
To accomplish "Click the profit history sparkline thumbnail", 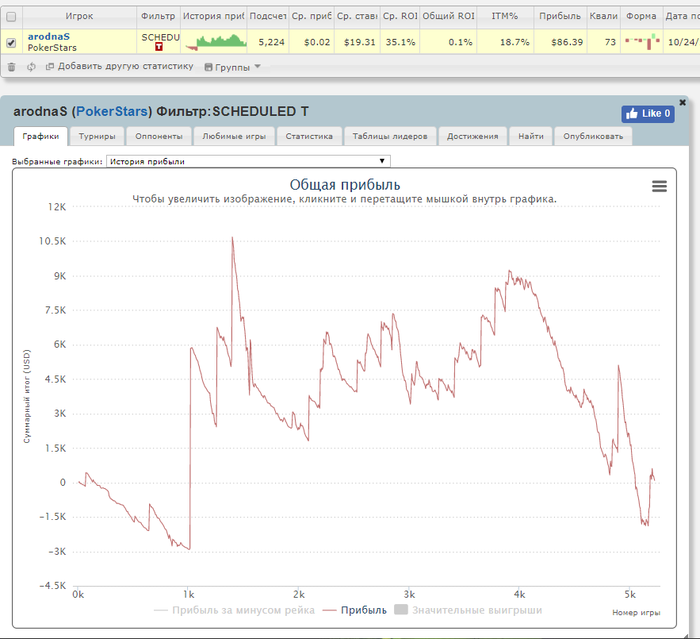I will pos(216,42).
